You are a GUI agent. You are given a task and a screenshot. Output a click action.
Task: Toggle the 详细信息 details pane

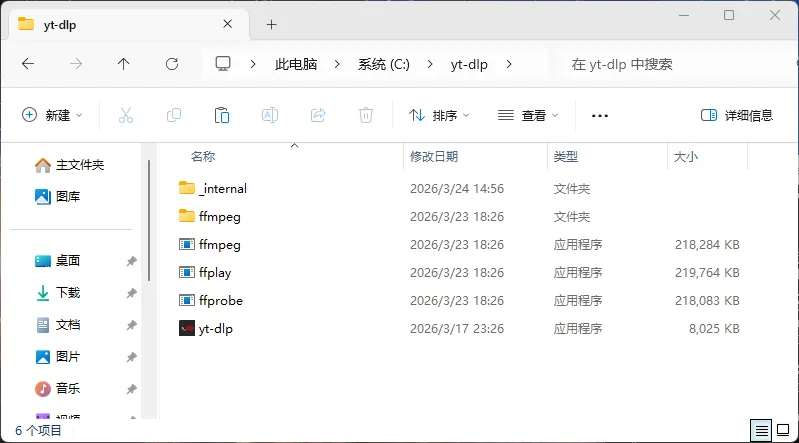[x=737, y=115]
